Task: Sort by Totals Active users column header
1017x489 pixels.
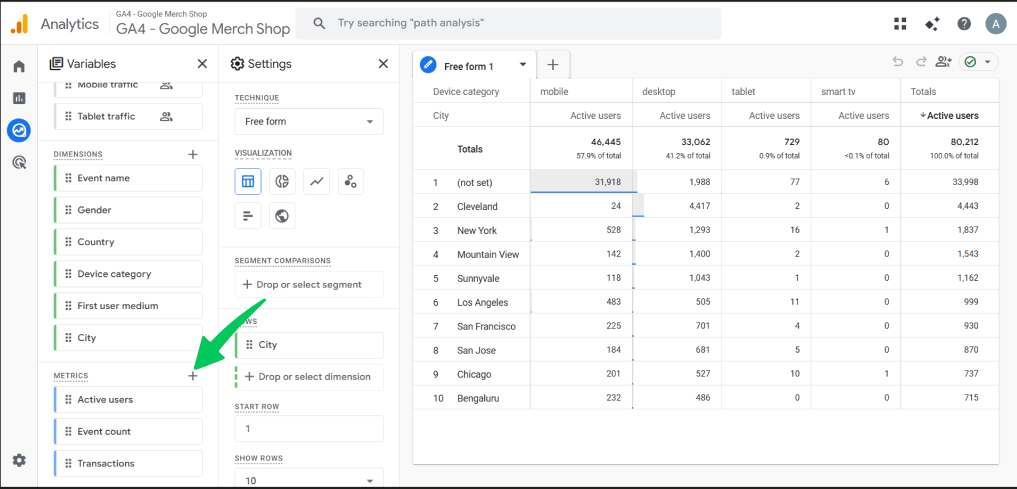Action: point(950,115)
